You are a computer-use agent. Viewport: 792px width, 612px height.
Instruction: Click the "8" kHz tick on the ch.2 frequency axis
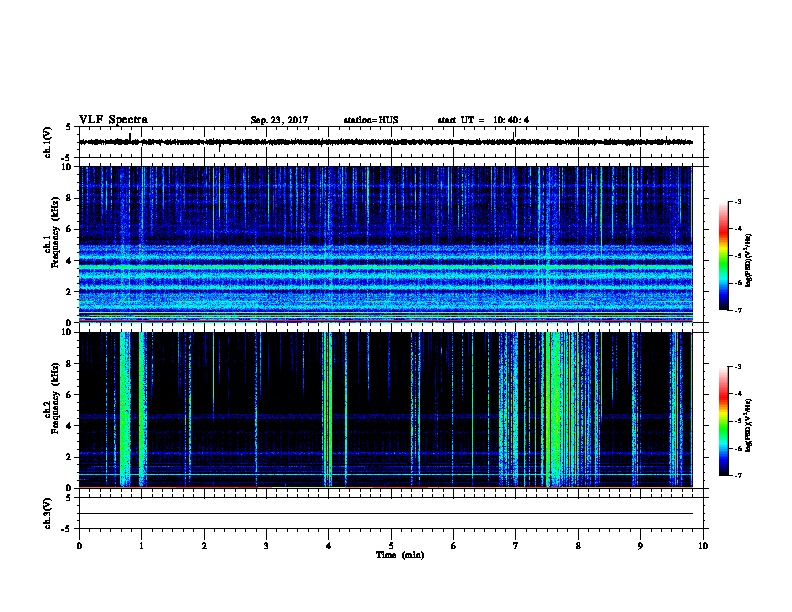70,364
